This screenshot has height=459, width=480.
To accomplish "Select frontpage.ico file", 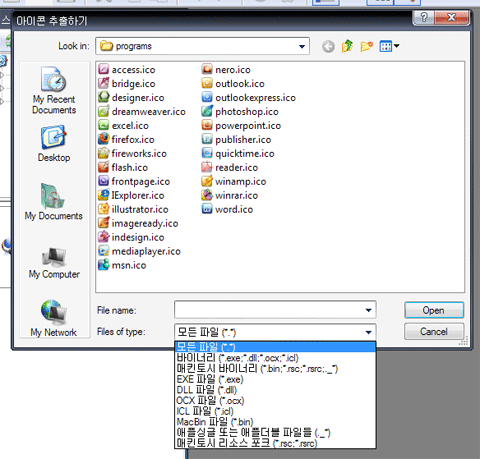I will click(x=134, y=181).
